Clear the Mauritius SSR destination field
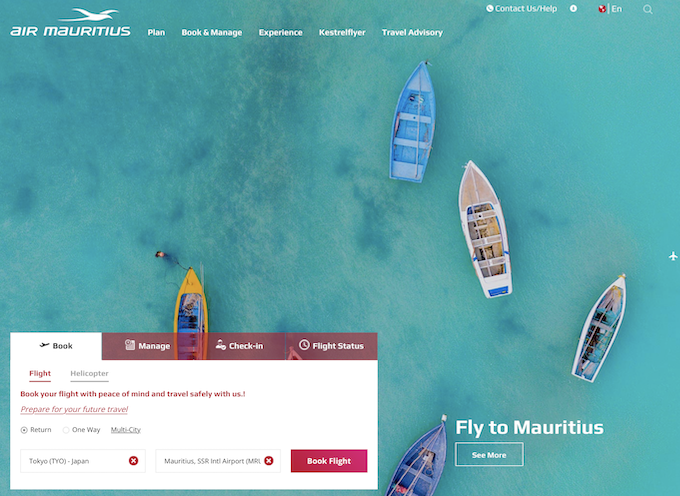The image size is (680, 496). click(x=269, y=460)
